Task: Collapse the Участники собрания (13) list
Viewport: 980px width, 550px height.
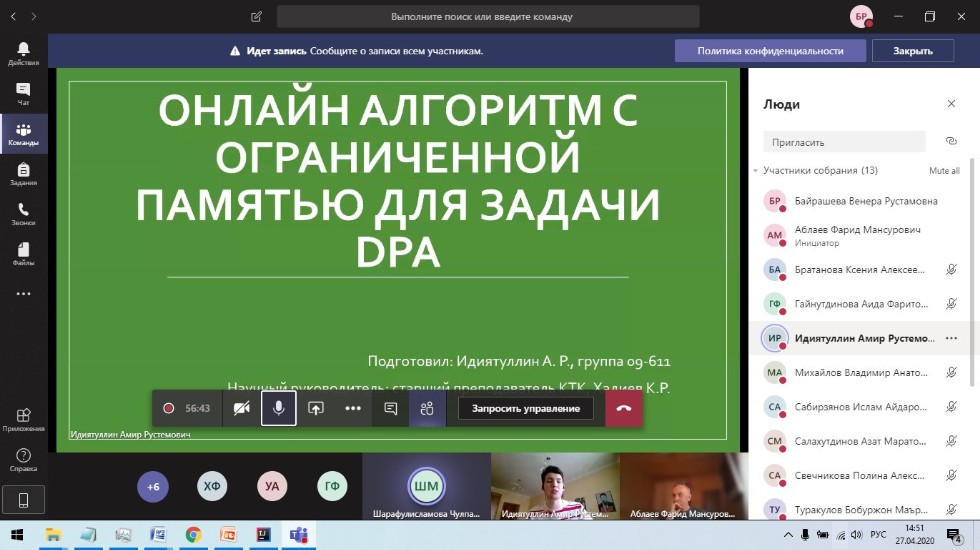Action: tap(756, 171)
